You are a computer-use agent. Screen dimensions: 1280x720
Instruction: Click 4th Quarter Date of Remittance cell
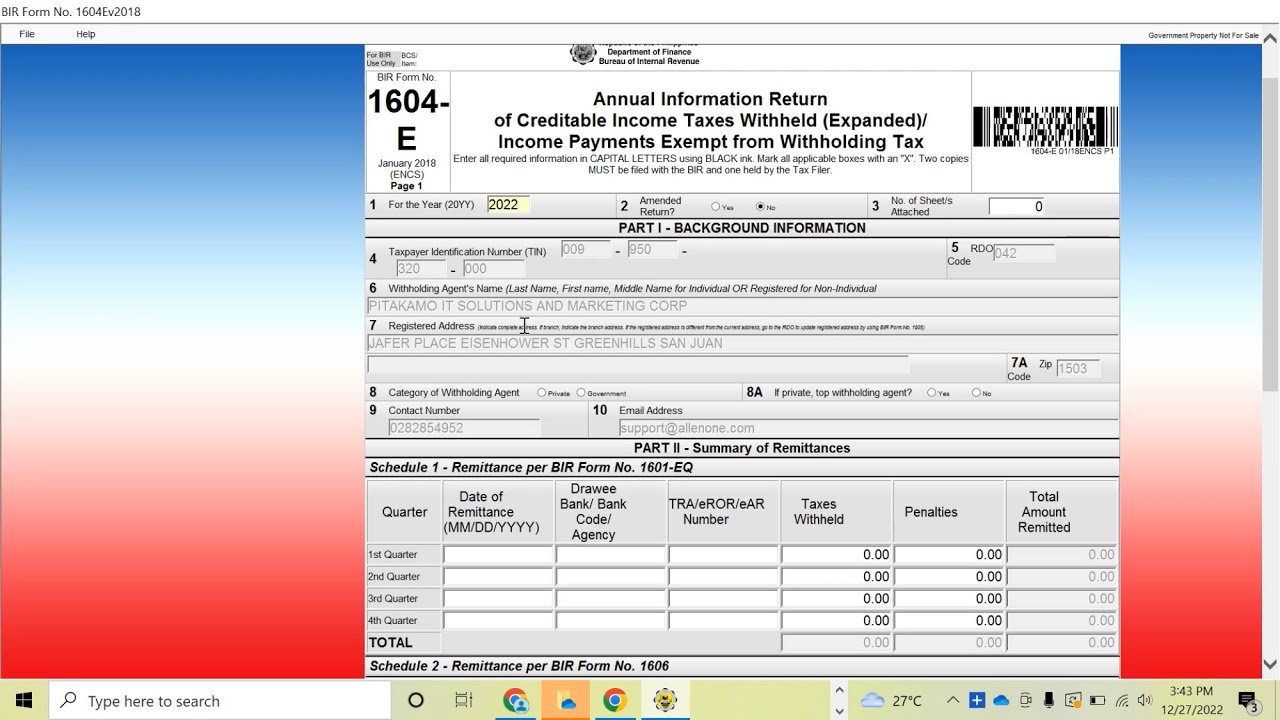click(x=498, y=621)
